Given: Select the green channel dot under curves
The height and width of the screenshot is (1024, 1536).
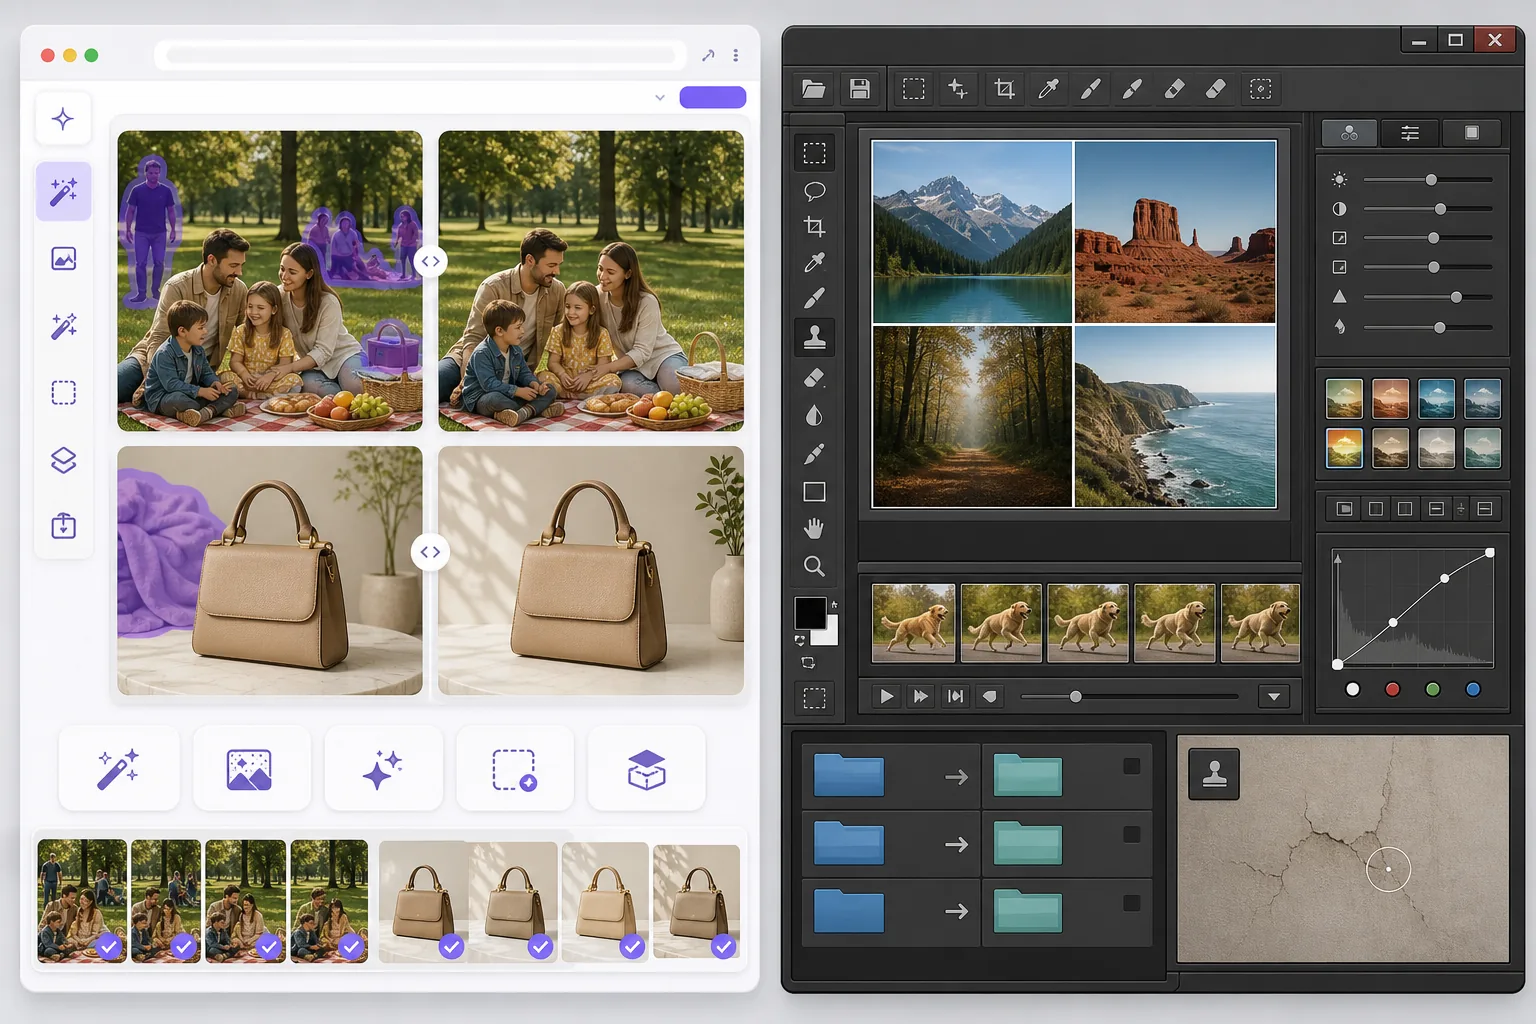Looking at the screenshot, I should (x=1432, y=689).
